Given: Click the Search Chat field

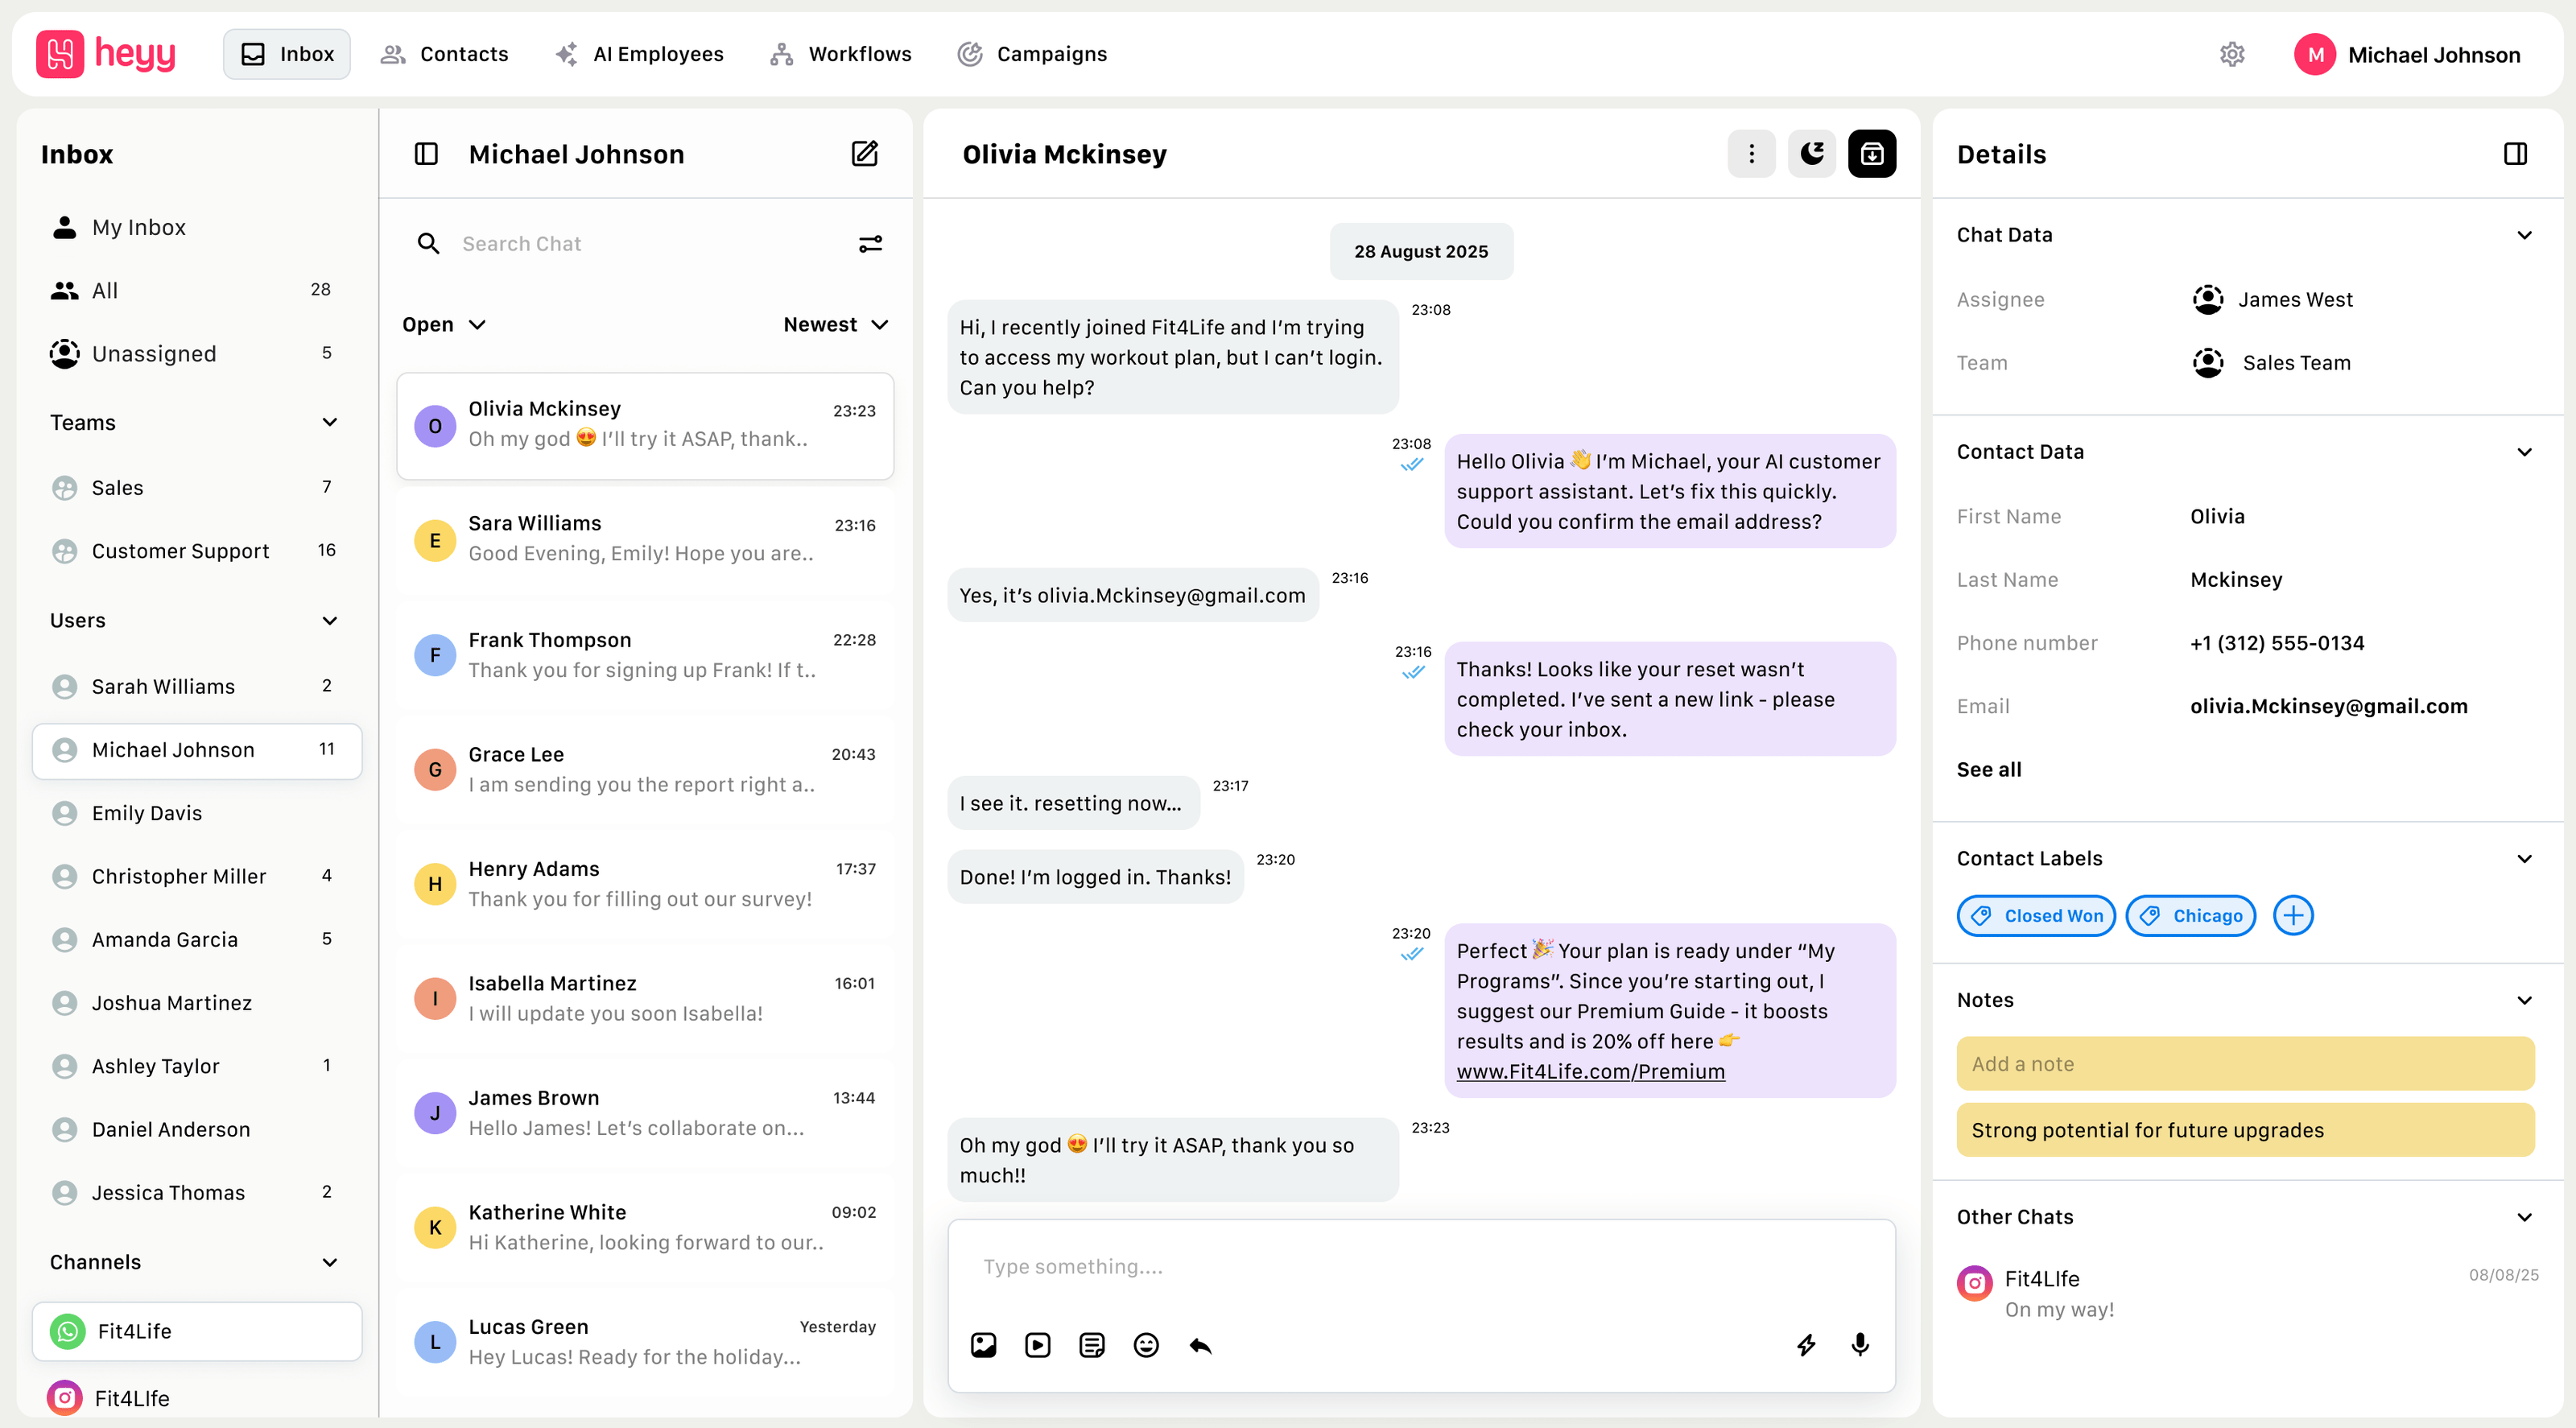Looking at the screenshot, I should (645, 244).
